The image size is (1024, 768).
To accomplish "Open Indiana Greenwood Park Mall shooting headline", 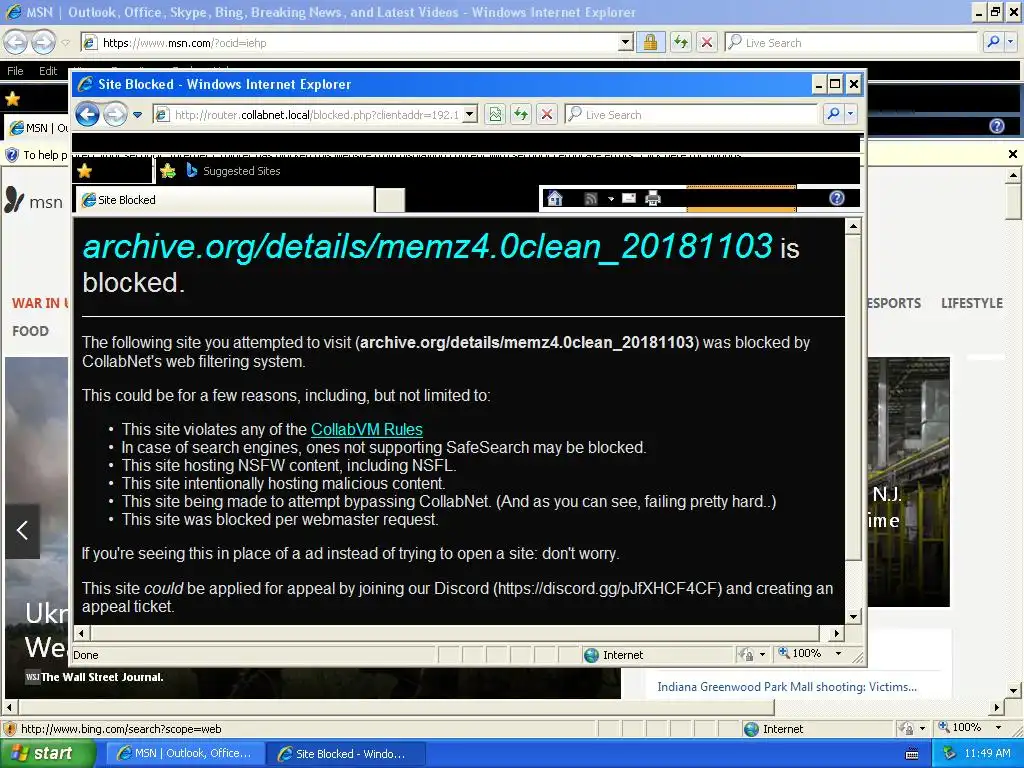I will pos(786,686).
